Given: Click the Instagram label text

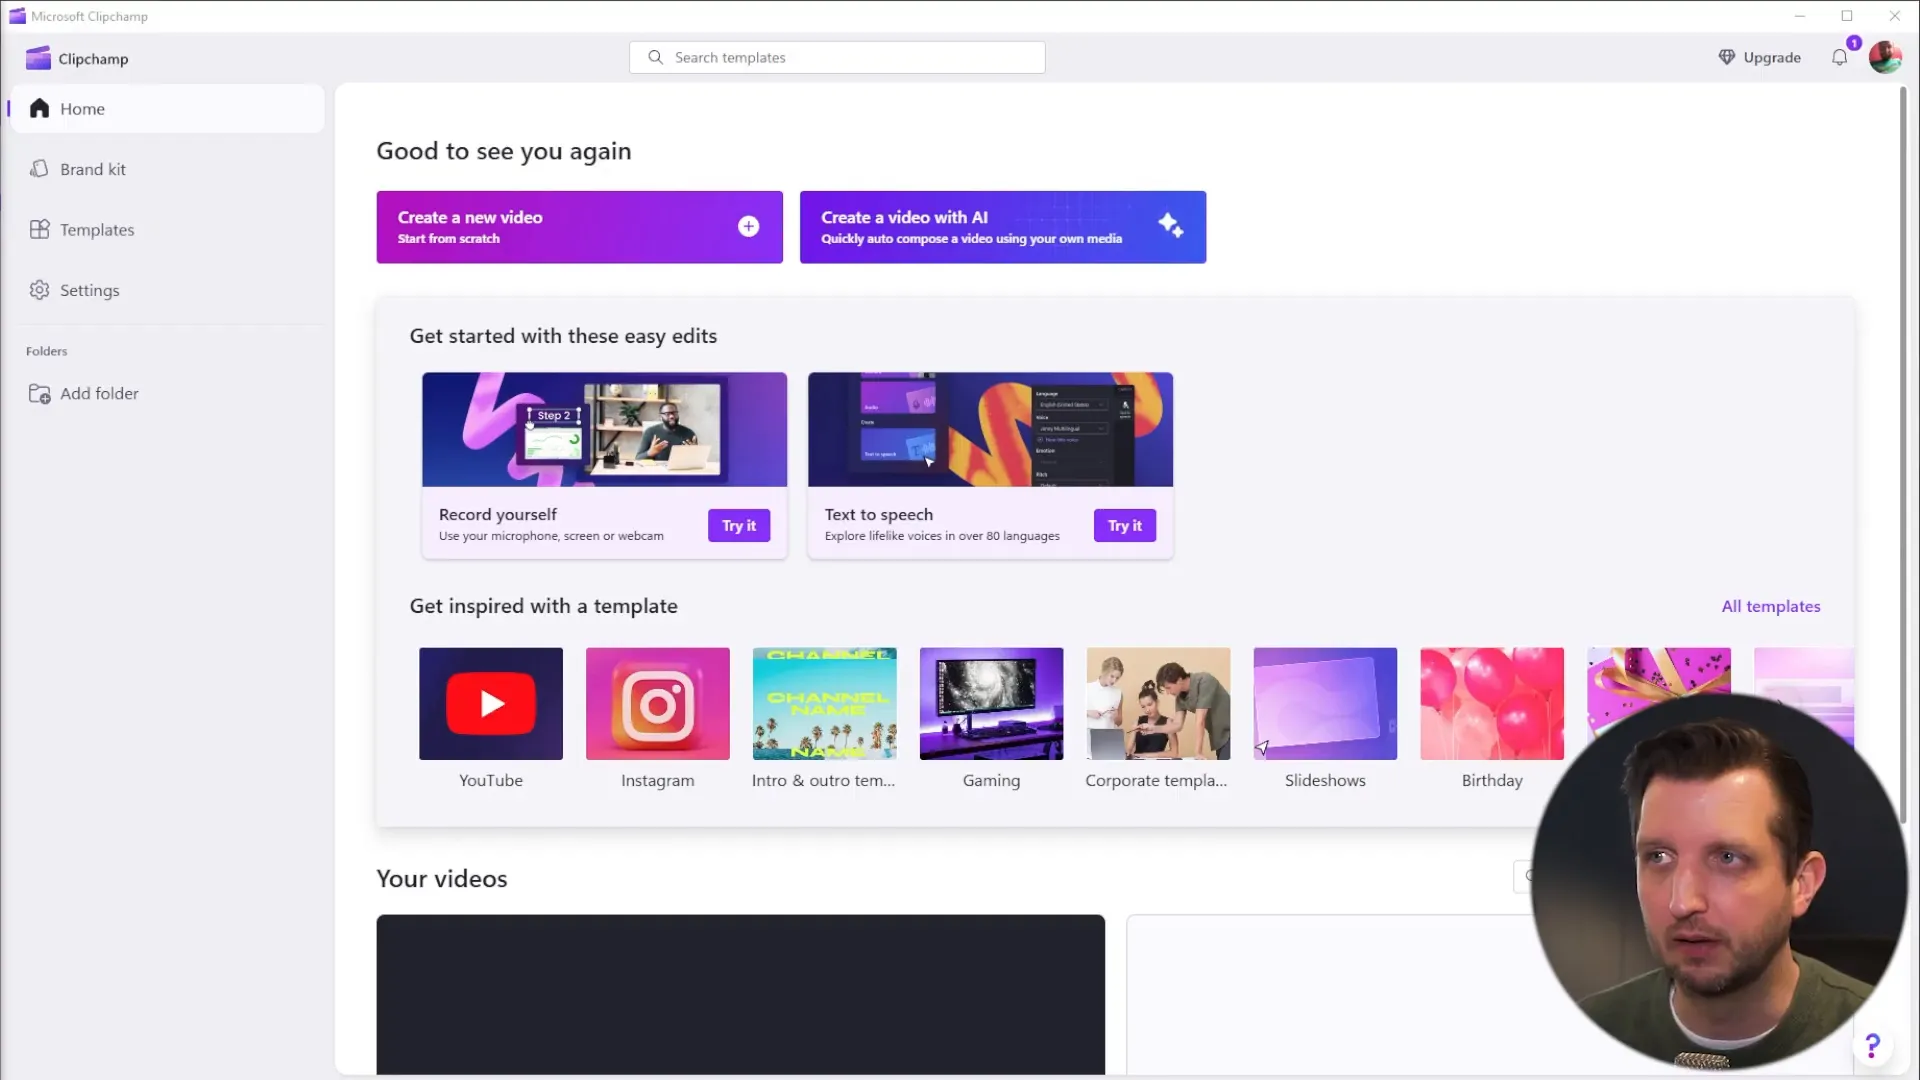Looking at the screenshot, I should click(x=658, y=781).
